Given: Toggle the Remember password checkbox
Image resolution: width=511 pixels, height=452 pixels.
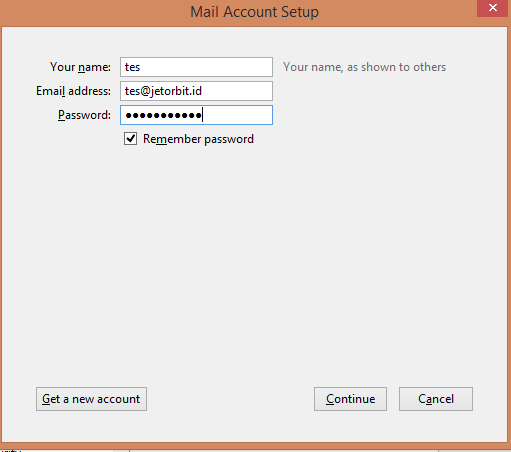Looking at the screenshot, I should 130,138.
